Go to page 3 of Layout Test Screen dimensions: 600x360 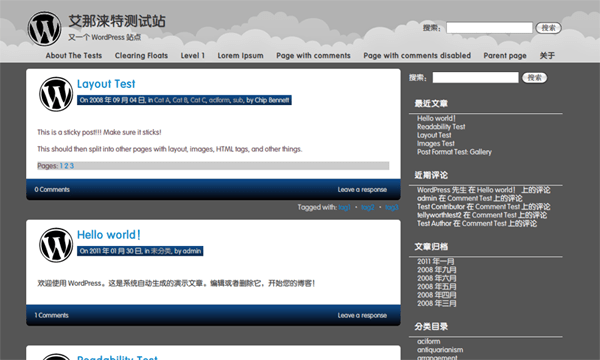pos(72,166)
